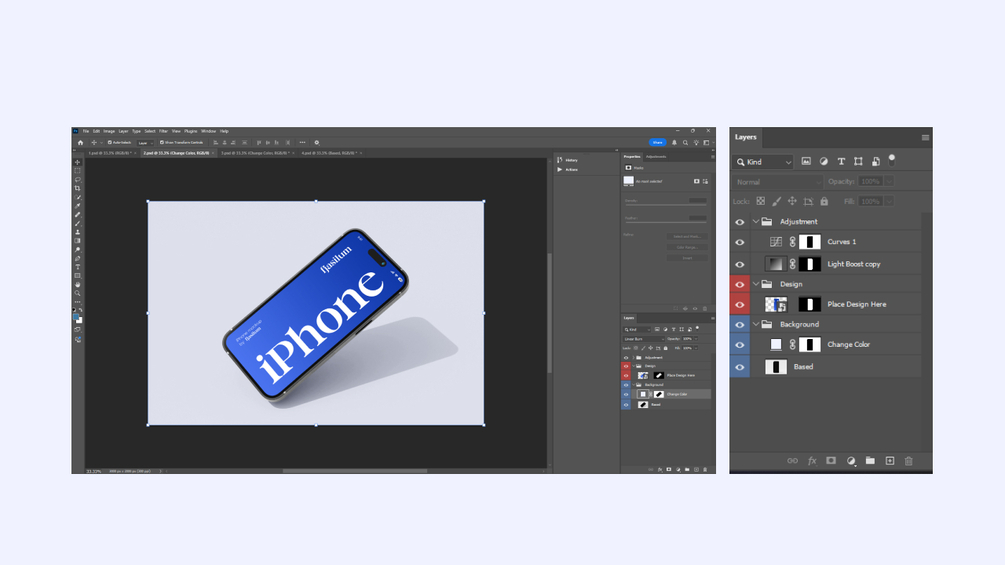Viewport: 1005px width, 565px height.
Task: Switch to the 1.psd document tab
Action: (111, 153)
